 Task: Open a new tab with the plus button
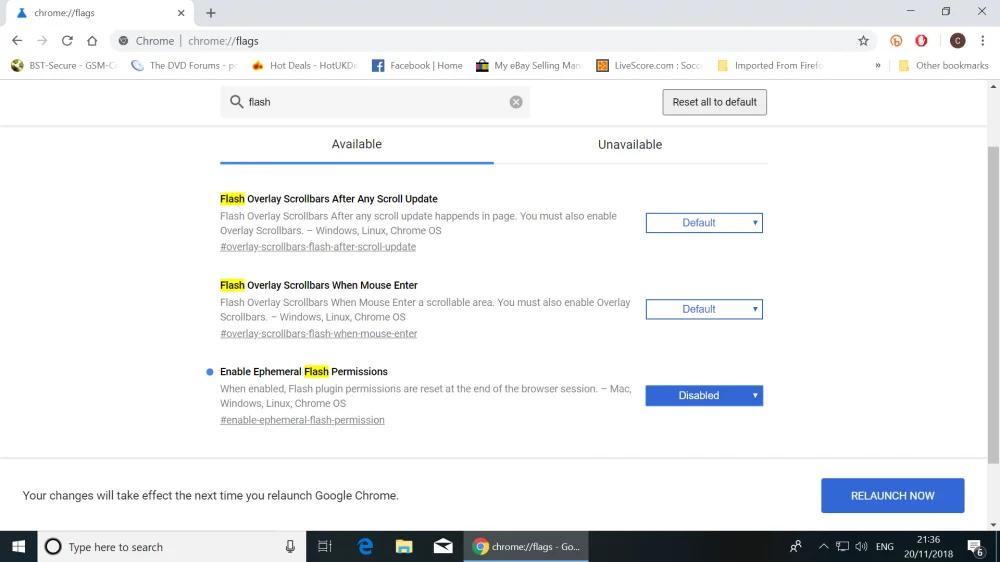(x=210, y=13)
